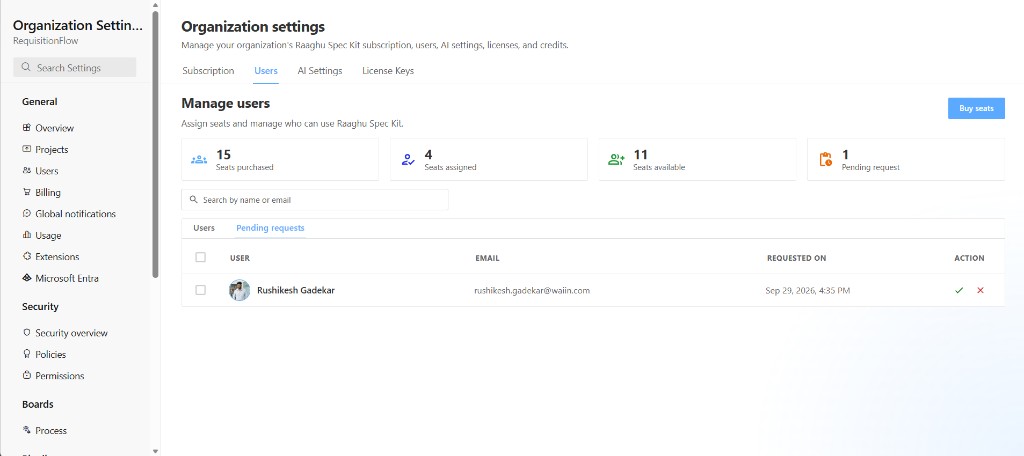Image resolution: width=1024 pixels, height=456 pixels.
Task: Switch to the AI Settings tab
Action: [320, 71]
